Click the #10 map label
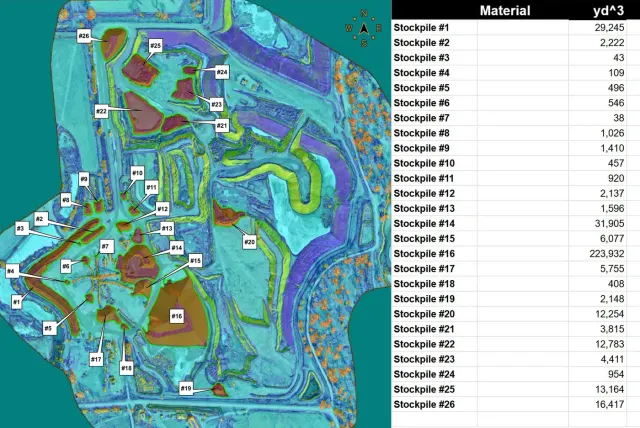This screenshot has width=640, height=428. tap(138, 173)
